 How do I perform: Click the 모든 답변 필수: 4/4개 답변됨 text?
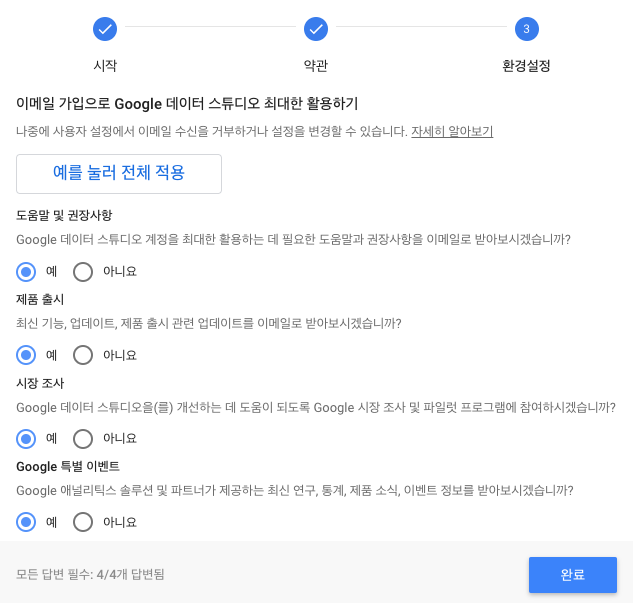[x=90, y=574]
